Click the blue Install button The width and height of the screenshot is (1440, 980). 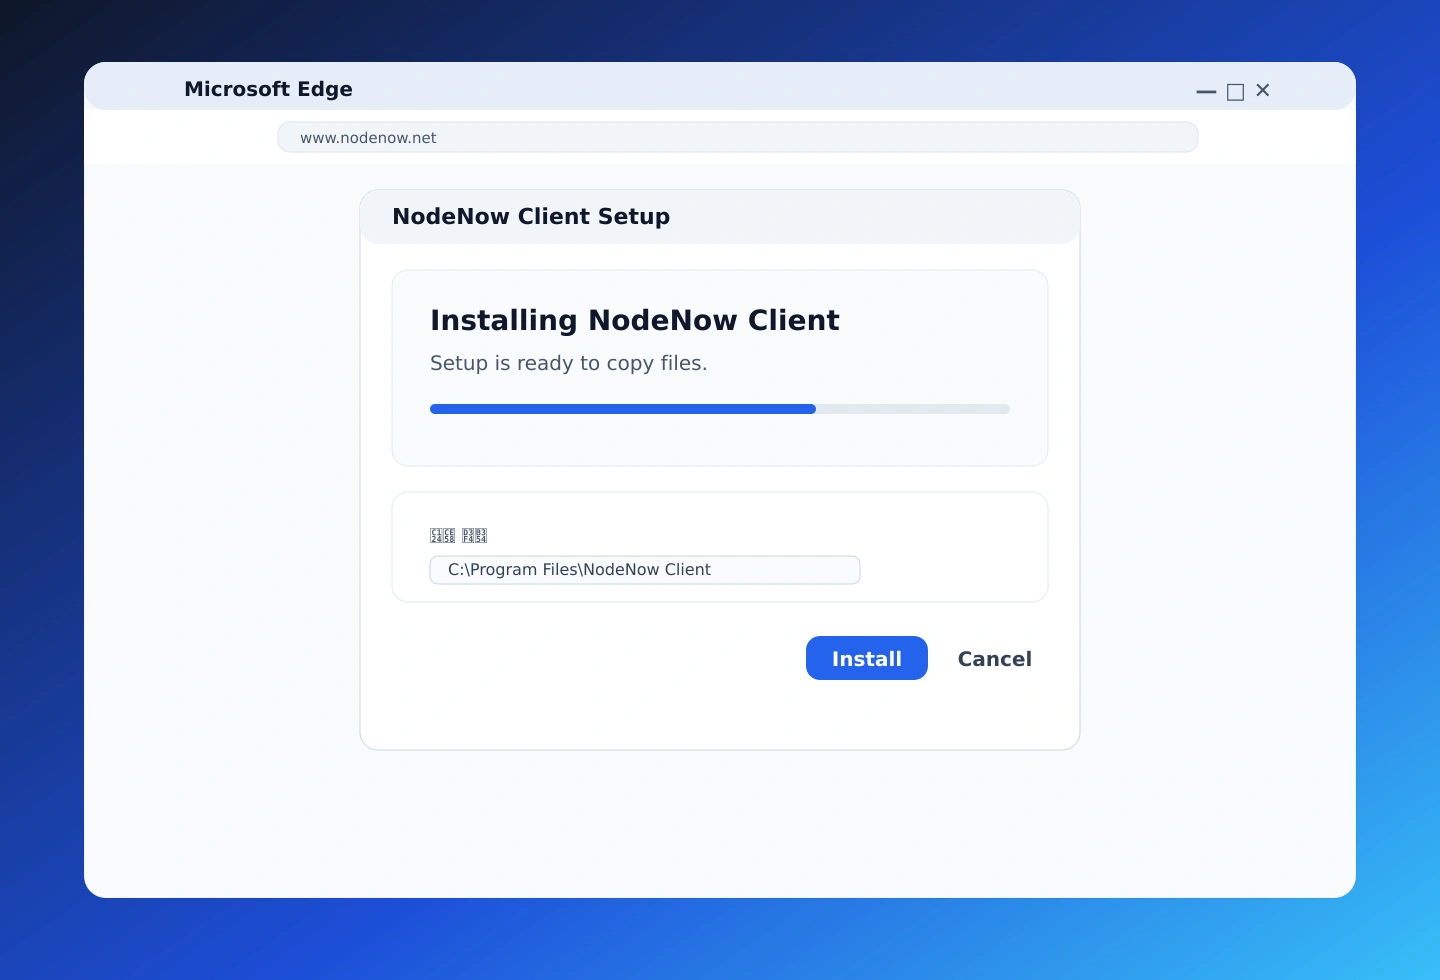click(866, 658)
